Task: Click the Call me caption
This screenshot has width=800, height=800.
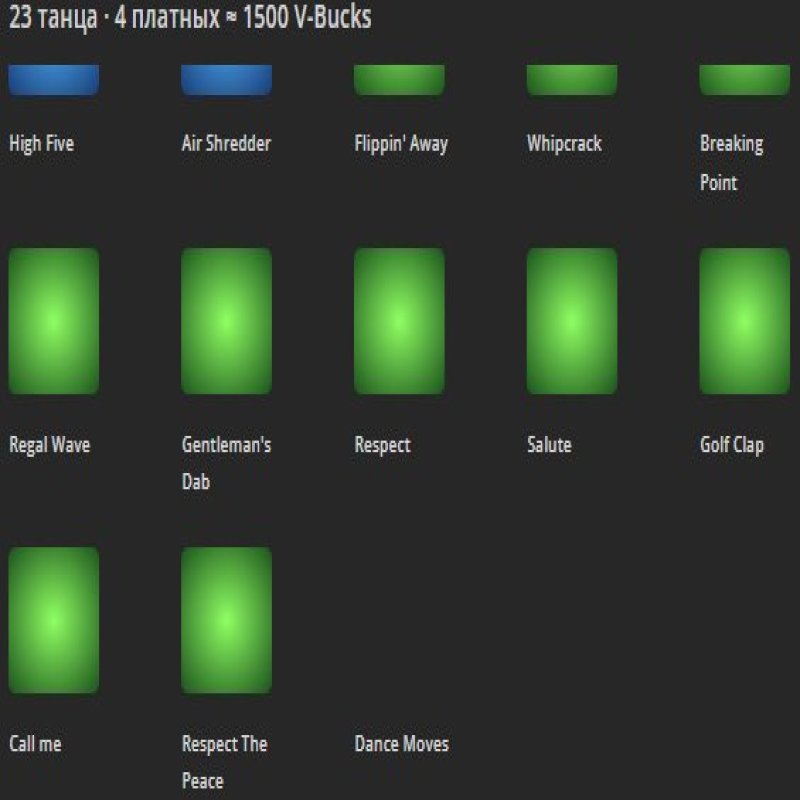Action: 35,744
